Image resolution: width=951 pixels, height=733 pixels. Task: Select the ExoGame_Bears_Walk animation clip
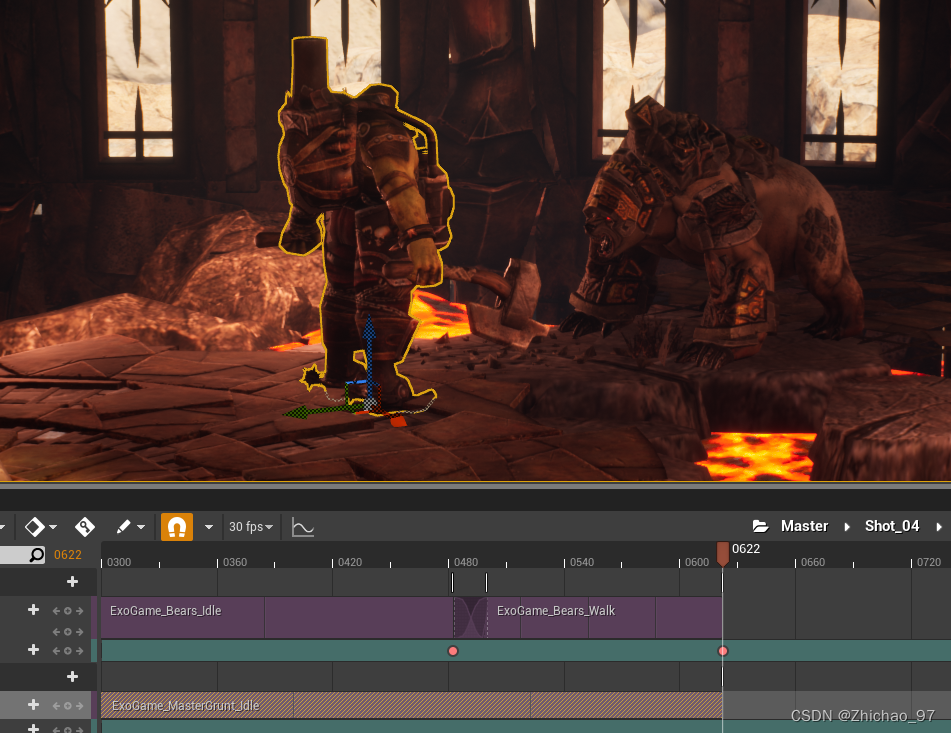(x=605, y=617)
